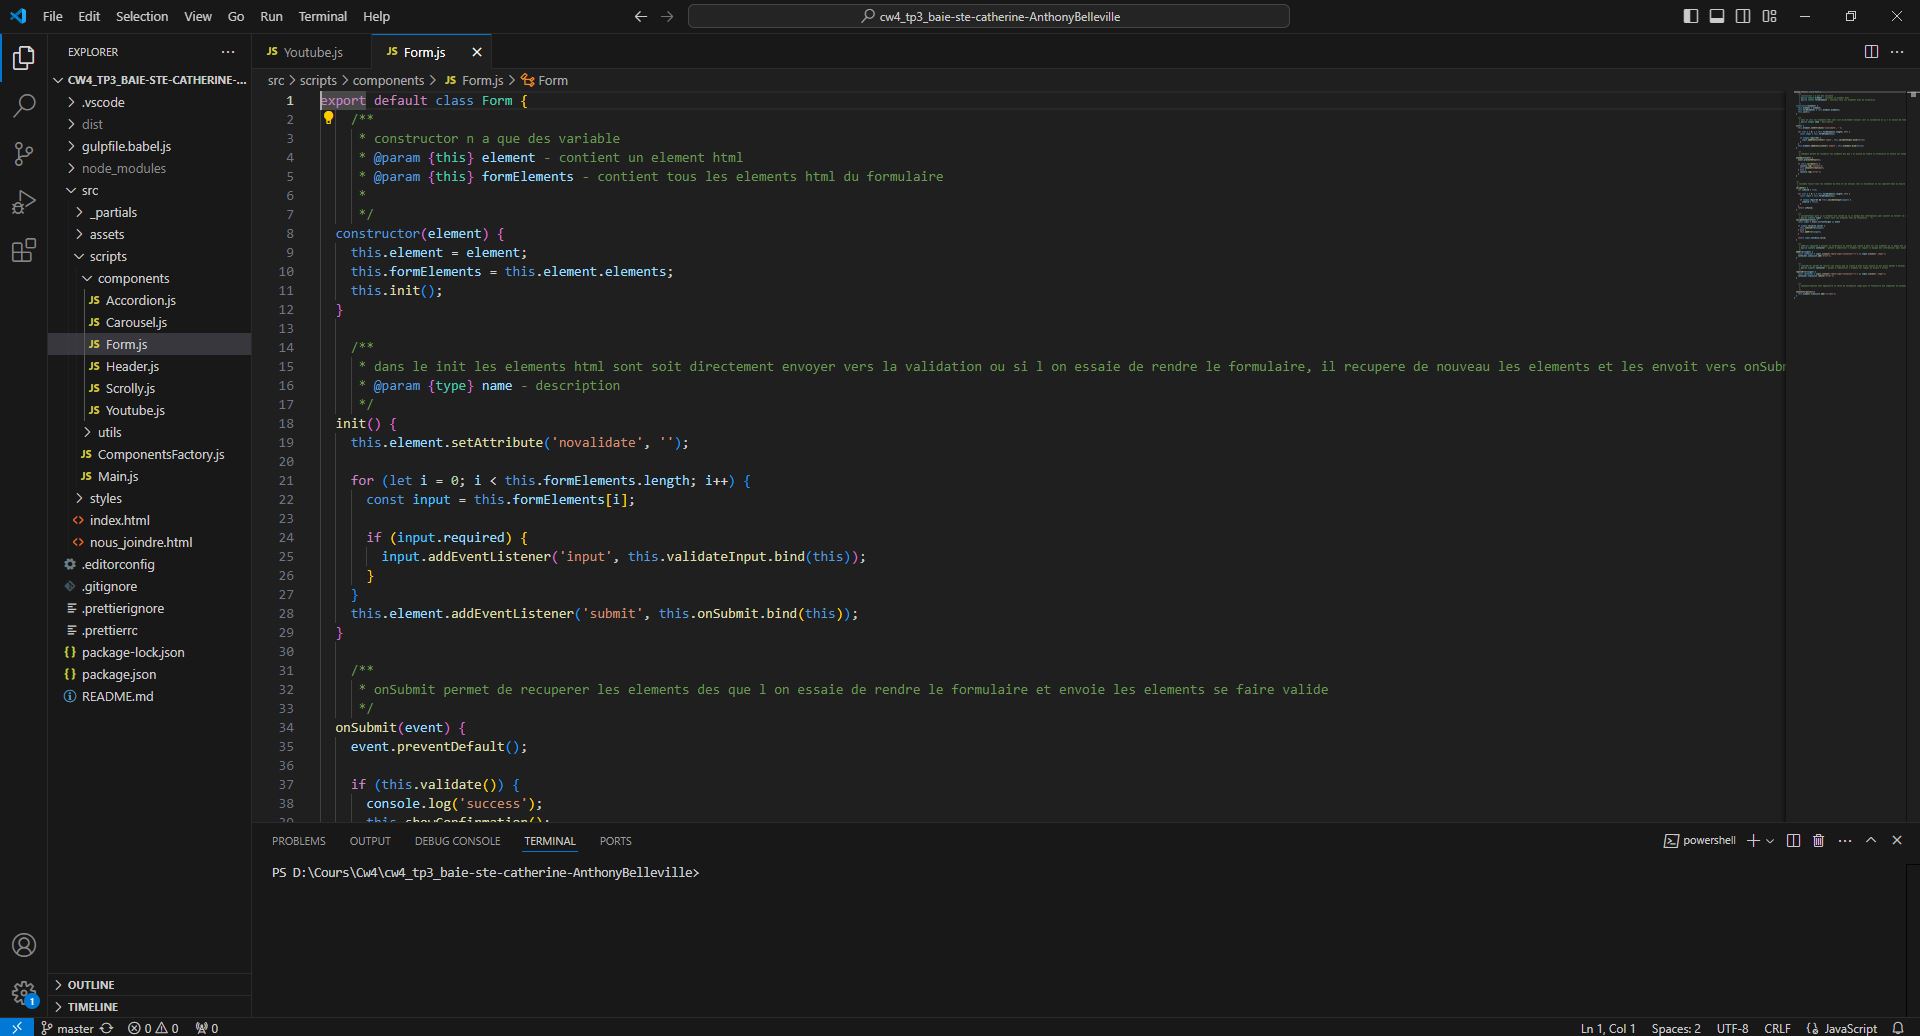
Task: Open errors and warnings count in status bar
Action: (x=153, y=1028)
